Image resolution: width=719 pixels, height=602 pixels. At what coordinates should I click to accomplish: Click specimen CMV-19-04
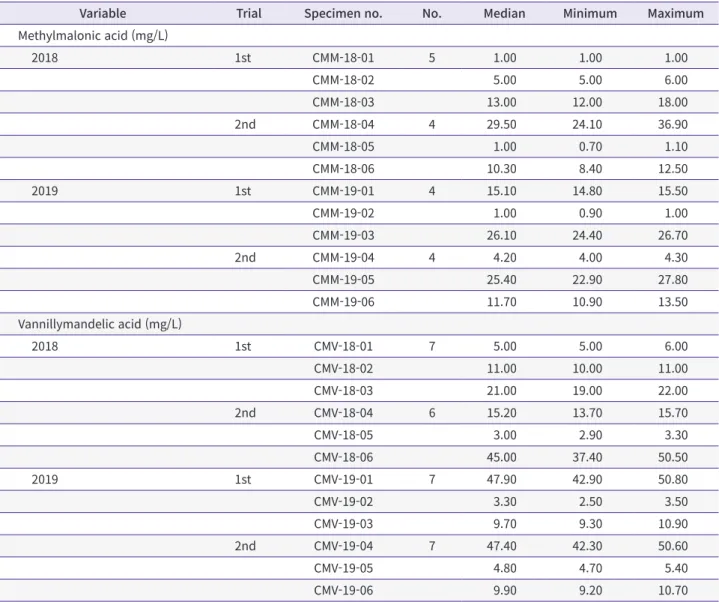[x=343, y=546]
